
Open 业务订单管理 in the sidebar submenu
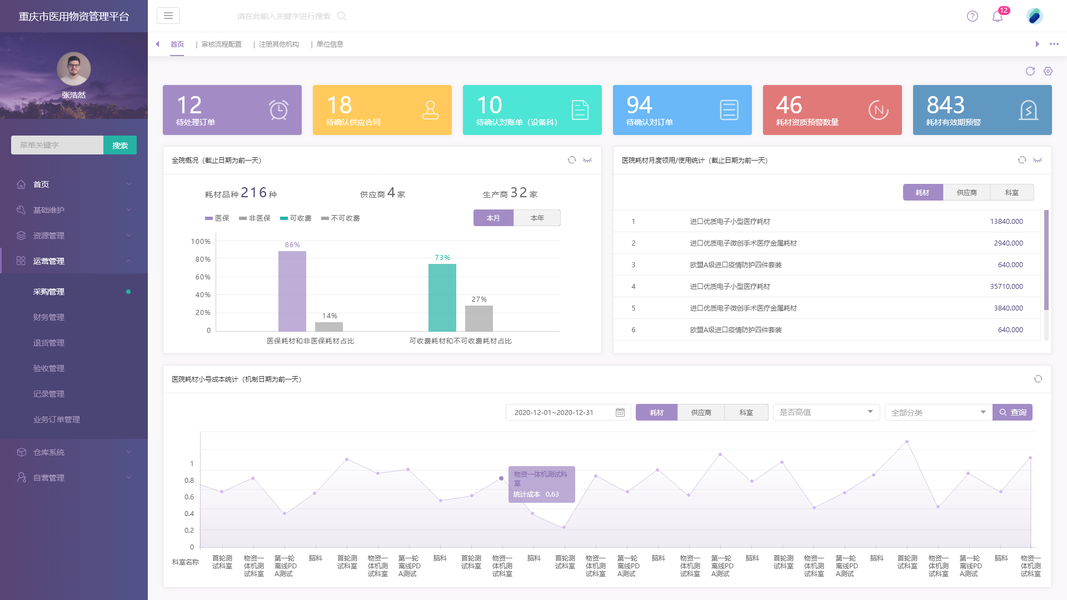(x=56, y=420)
